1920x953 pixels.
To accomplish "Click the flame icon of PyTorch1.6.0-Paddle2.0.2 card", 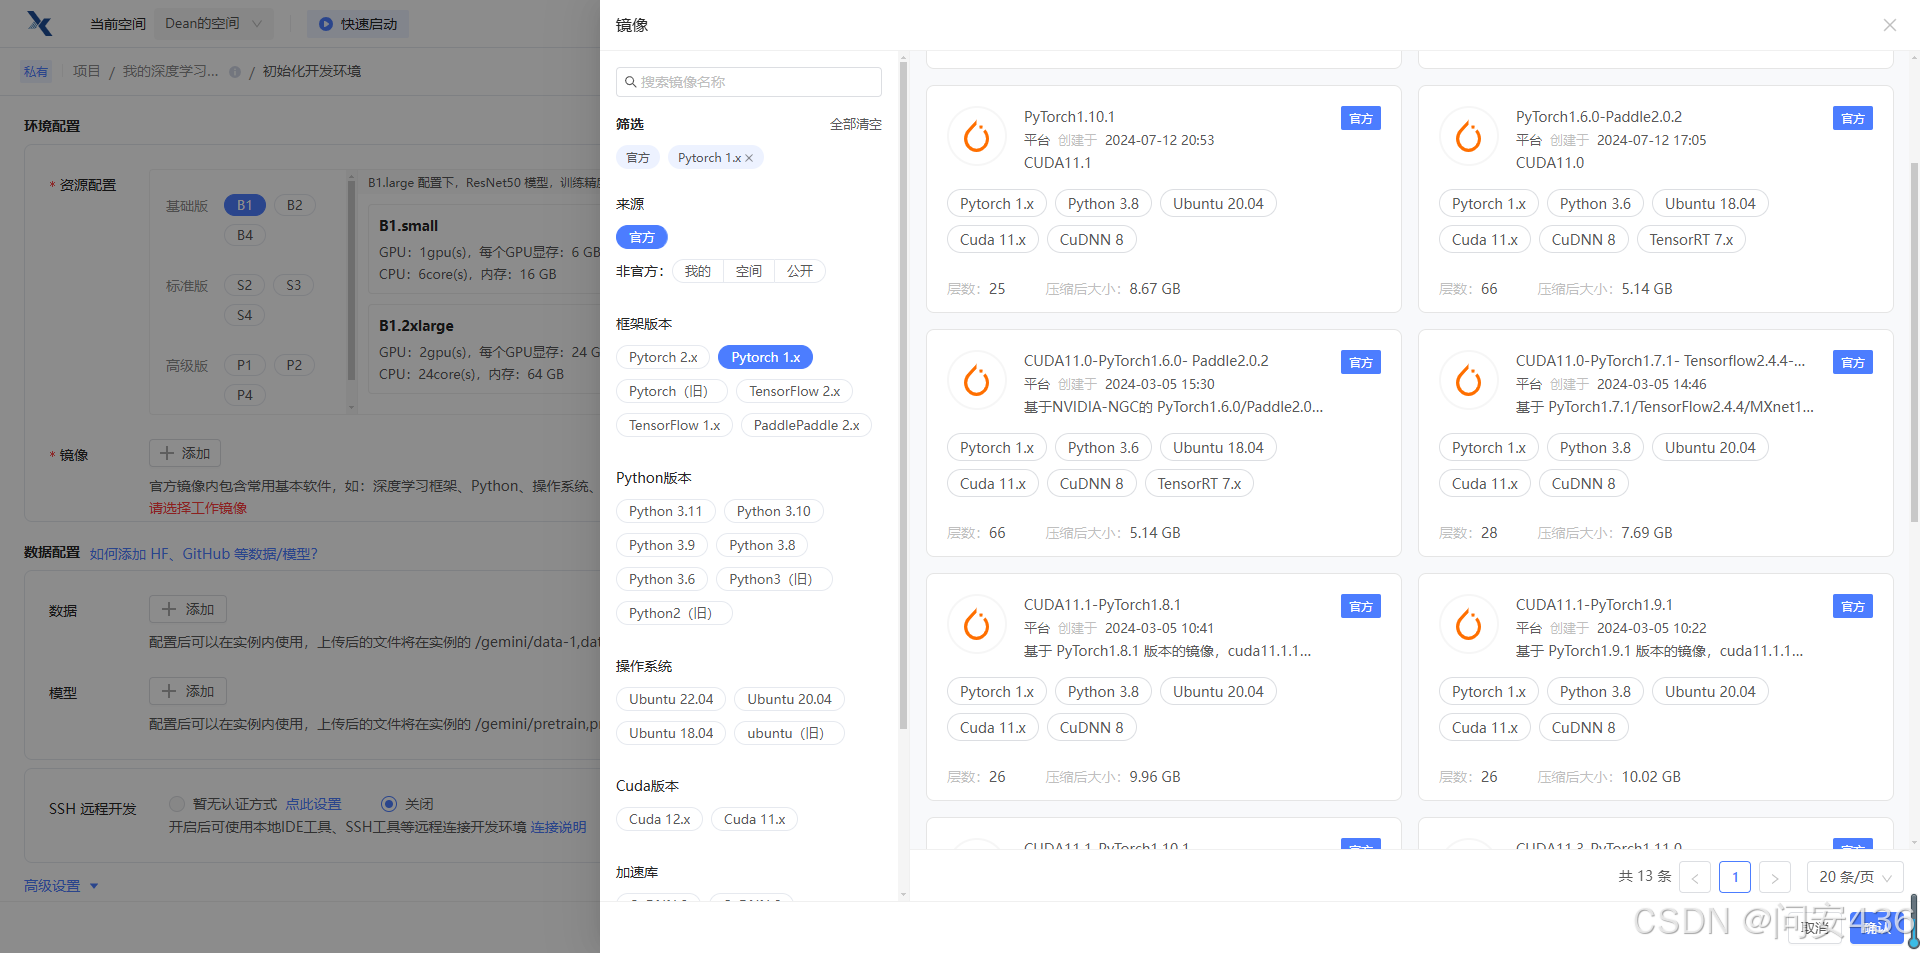I will pos(1469,136).
